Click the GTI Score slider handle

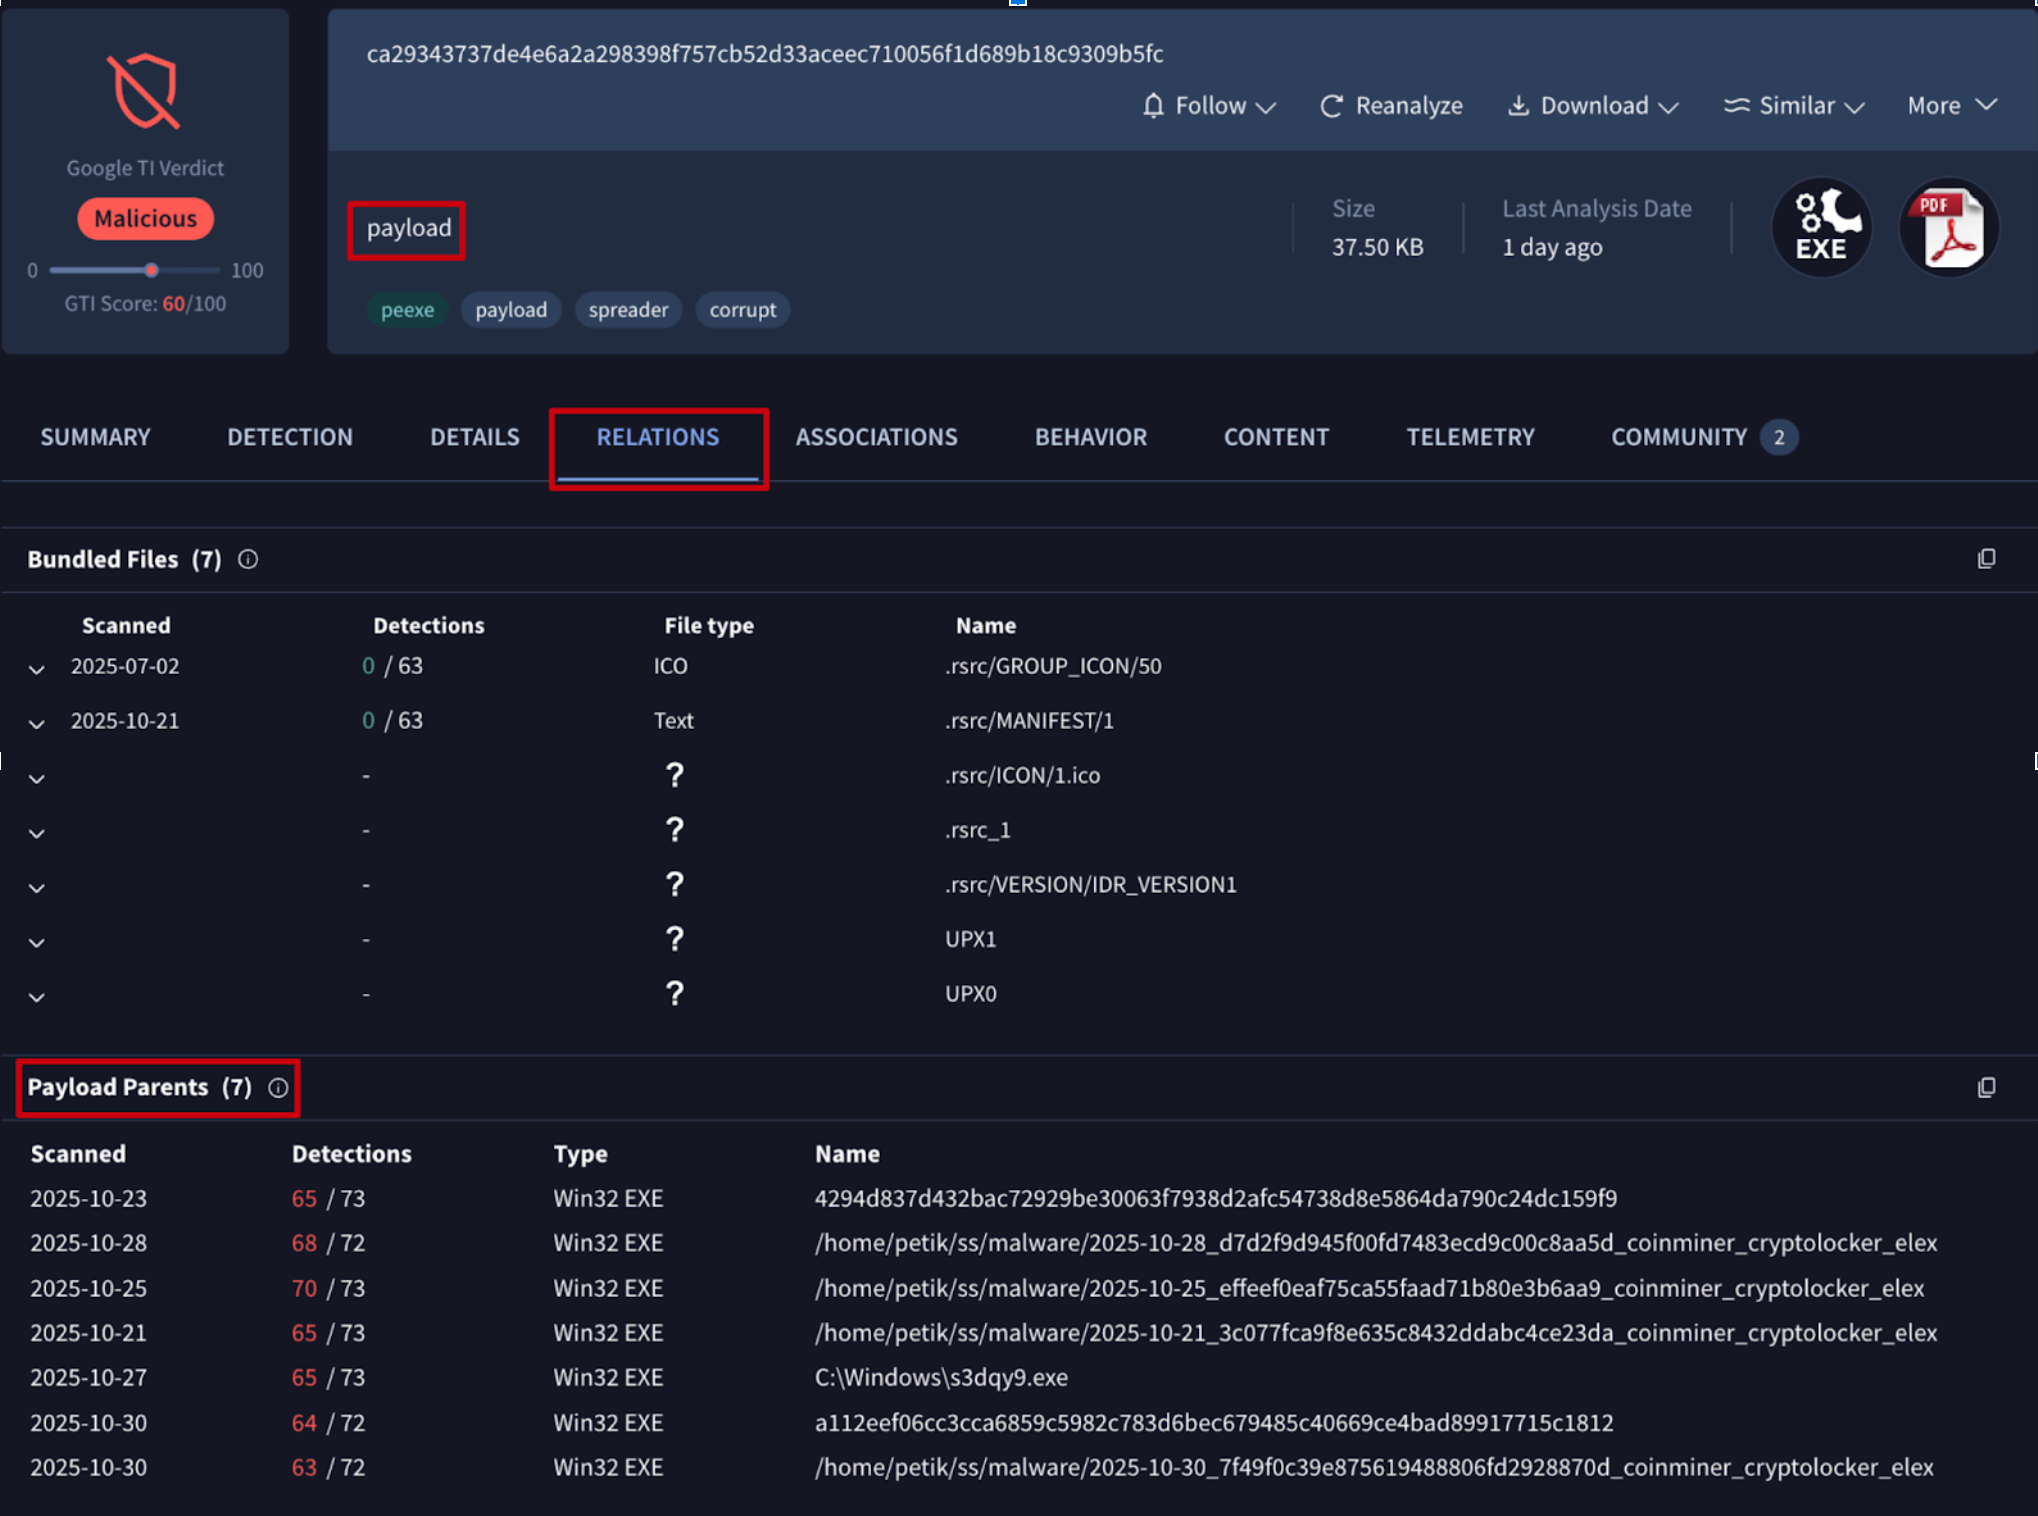tap(151, 270)
